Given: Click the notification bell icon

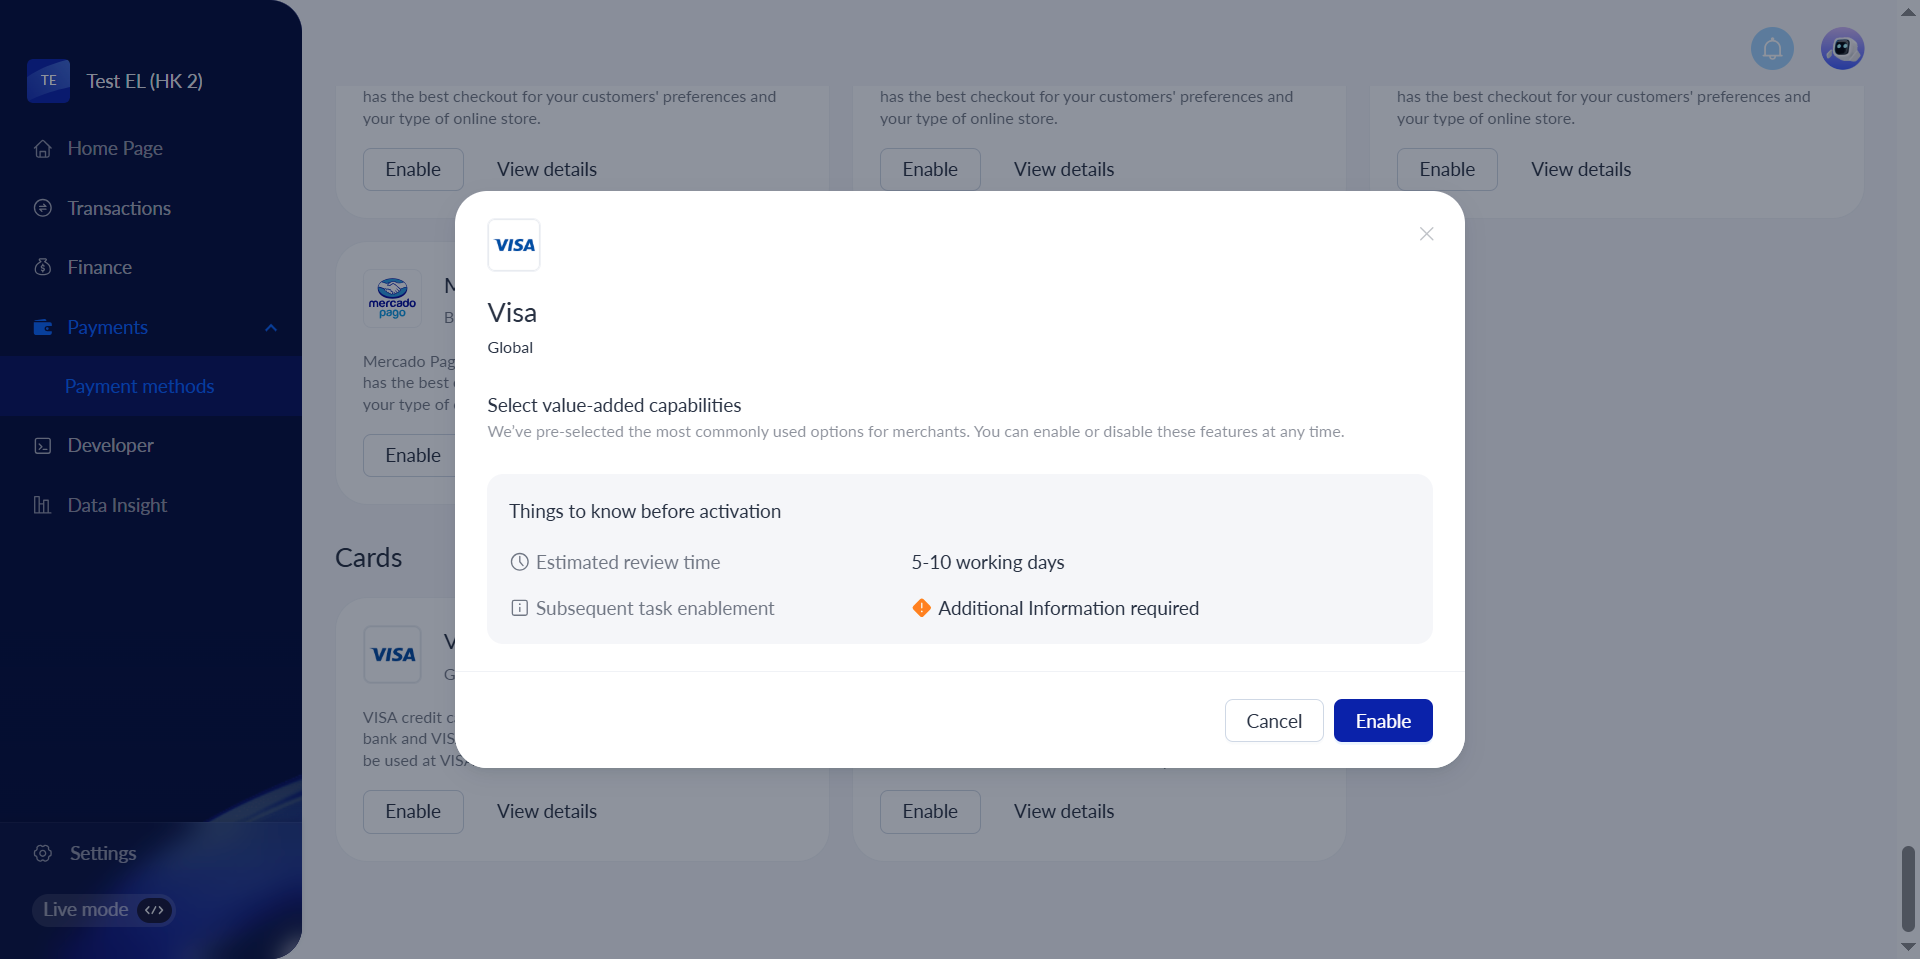Looking at the screenshot, I should pos(1772,49).
